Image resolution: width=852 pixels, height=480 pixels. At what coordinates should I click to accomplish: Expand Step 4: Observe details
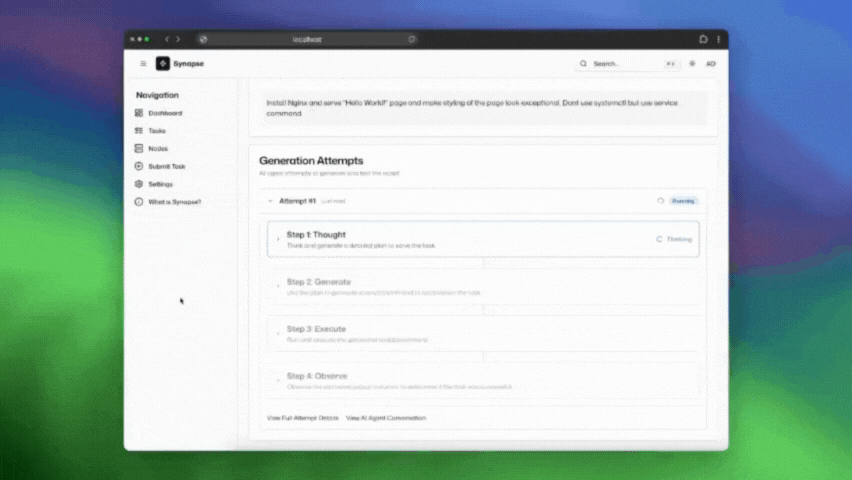click(x=278, y=380)
